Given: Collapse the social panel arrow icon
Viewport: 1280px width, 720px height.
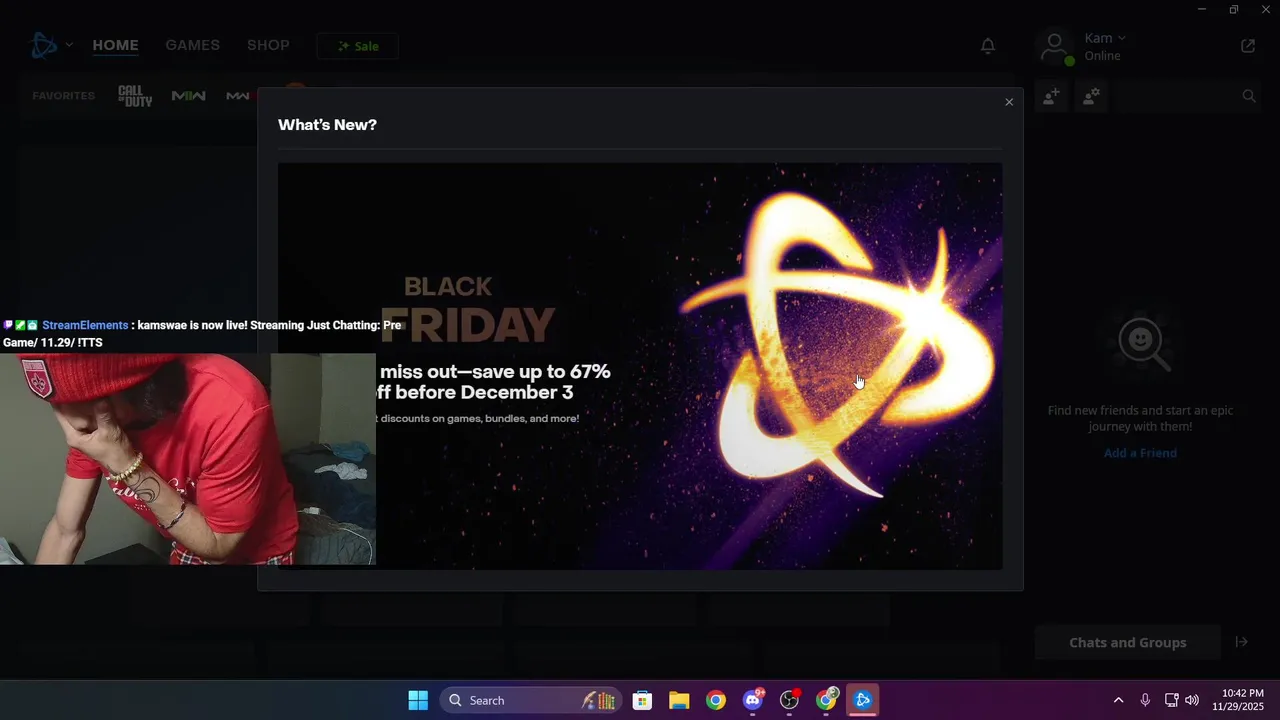Looking at the screenshot, I should tap(1241, 642).
